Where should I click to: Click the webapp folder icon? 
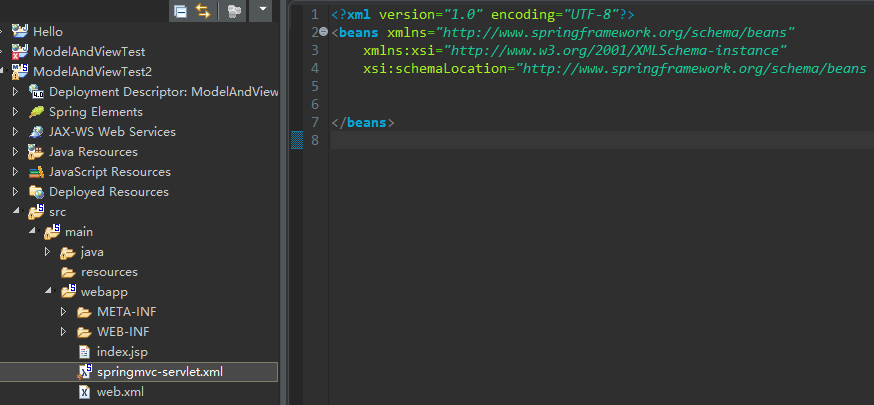[x=68, y=291]
